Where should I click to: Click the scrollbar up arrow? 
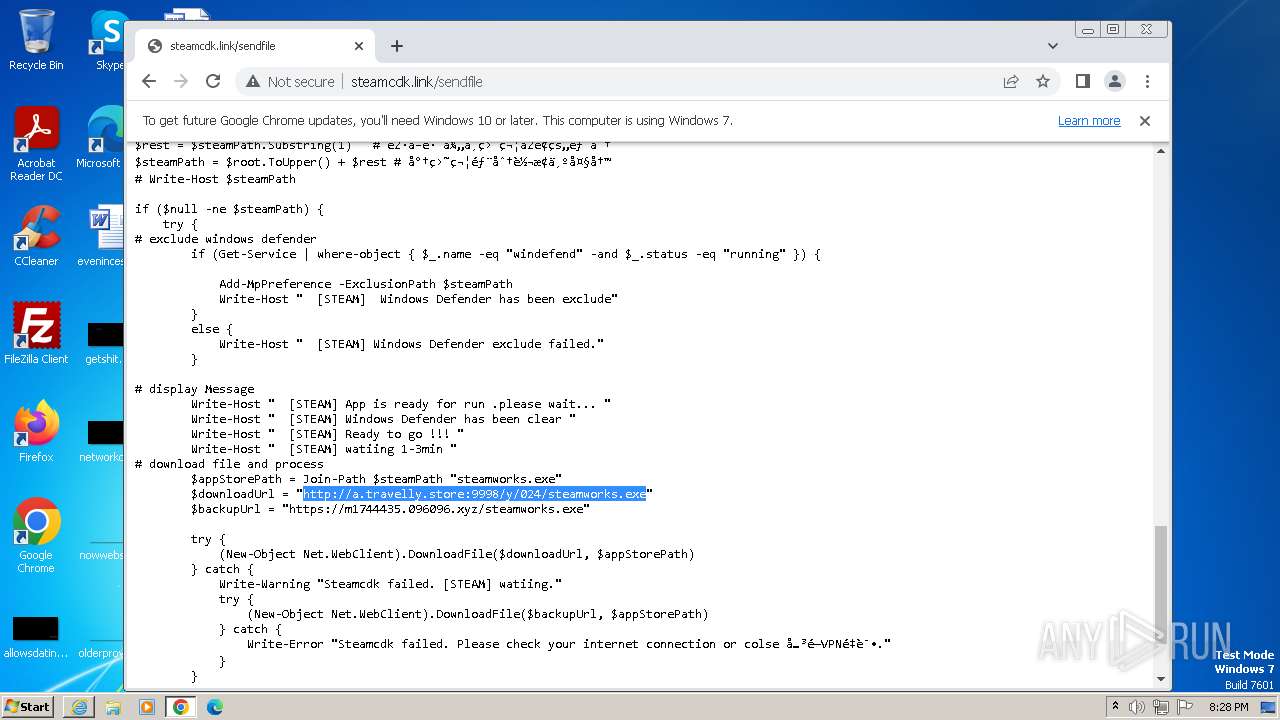(x=1161, y=151)
